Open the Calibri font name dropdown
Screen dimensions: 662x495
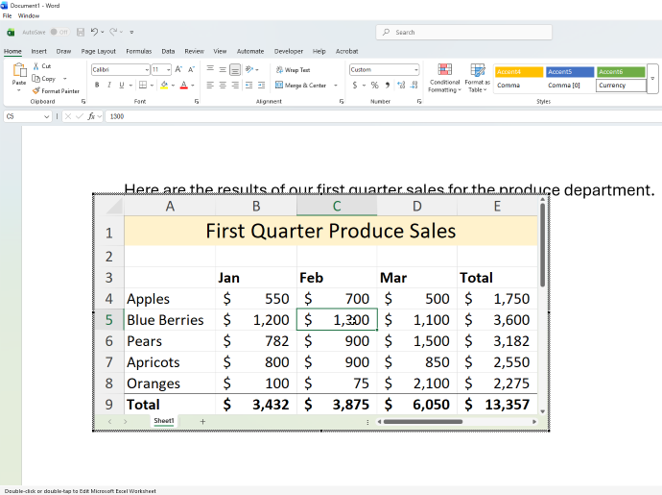147,69
